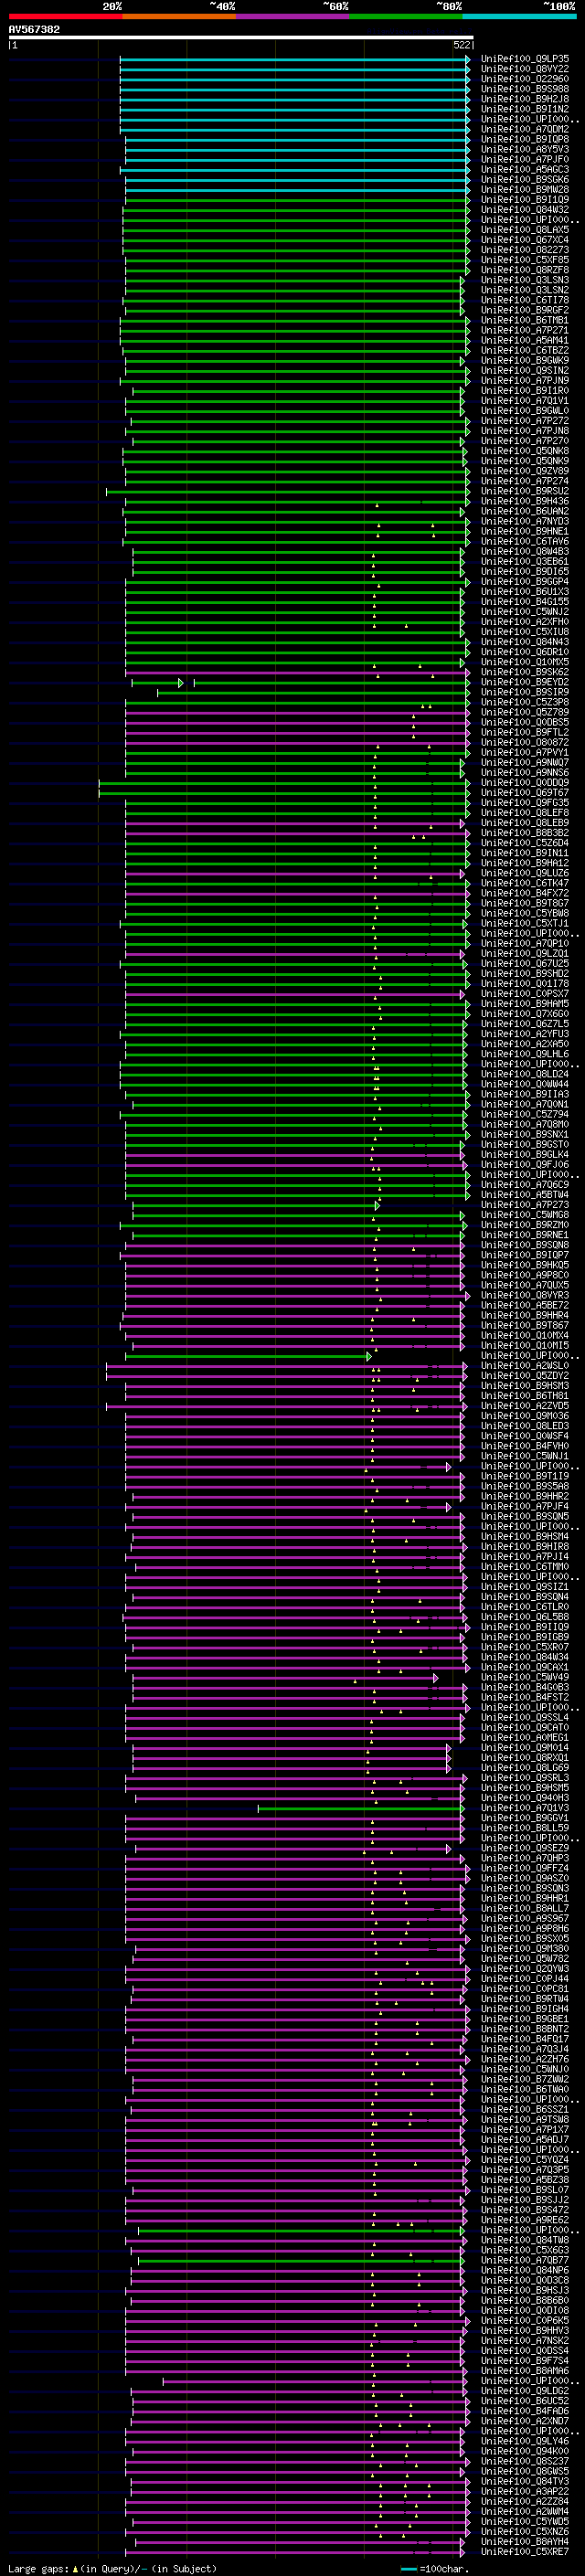
Task: Click label UniRef100_B9HKQ5
Action: pos(525,1266)
